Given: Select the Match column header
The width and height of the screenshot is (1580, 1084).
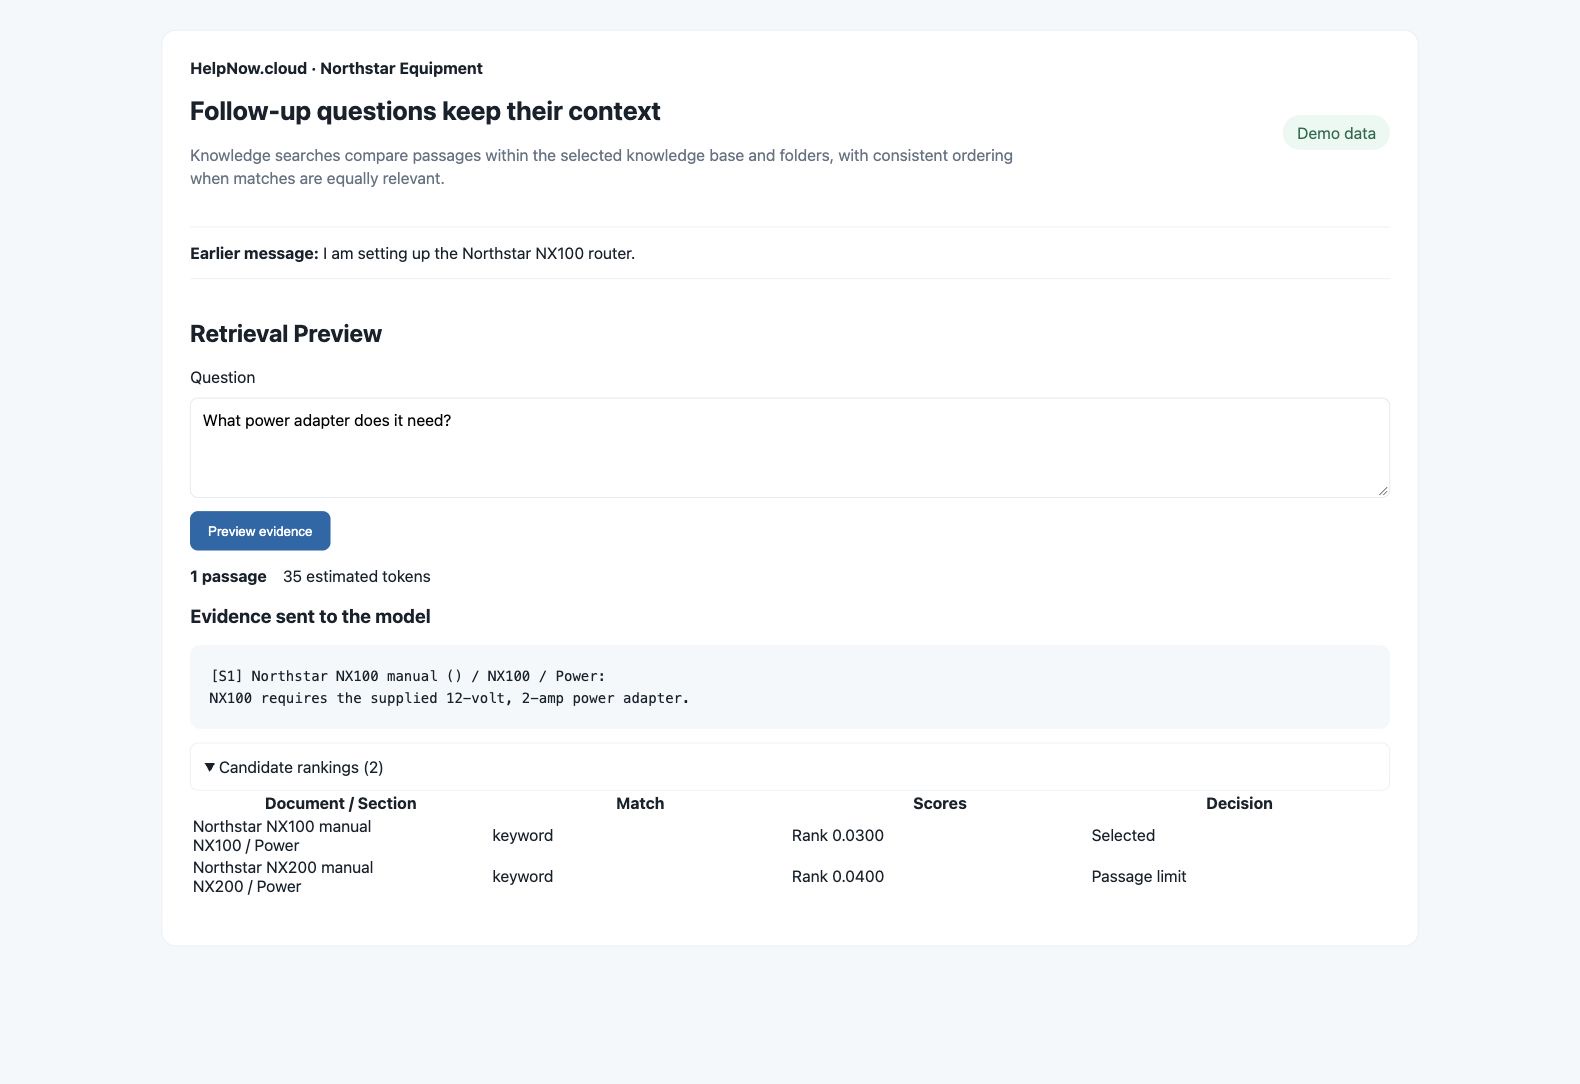Looking at the screenshot, I should 640,803.
